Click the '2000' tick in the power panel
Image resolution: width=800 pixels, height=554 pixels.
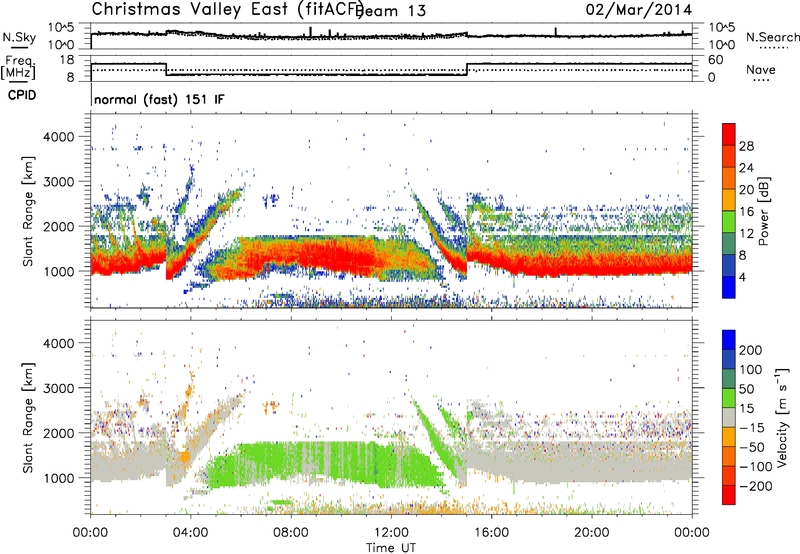pyautogui.click(x=58, y=226)
